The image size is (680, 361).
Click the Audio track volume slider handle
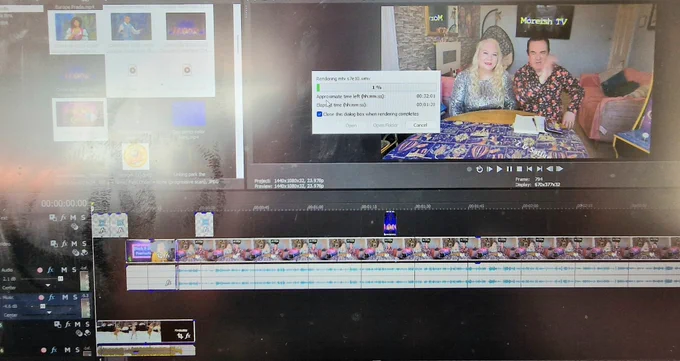pyautogui.click(x=60, y=279)
